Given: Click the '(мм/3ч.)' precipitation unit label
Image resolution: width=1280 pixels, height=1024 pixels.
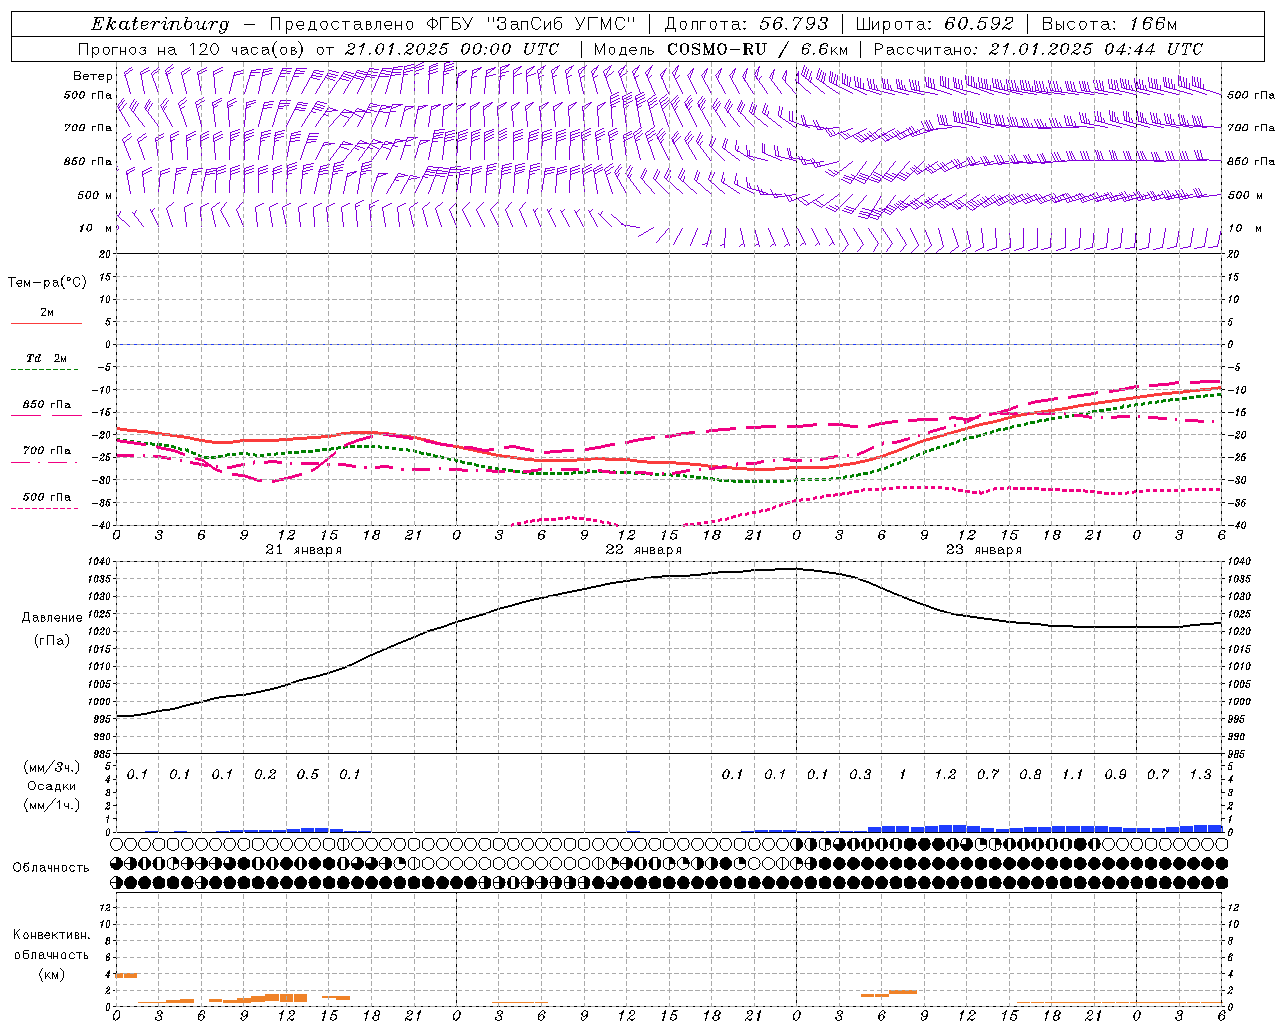Looking at the screenshot, I should [51, 767].
